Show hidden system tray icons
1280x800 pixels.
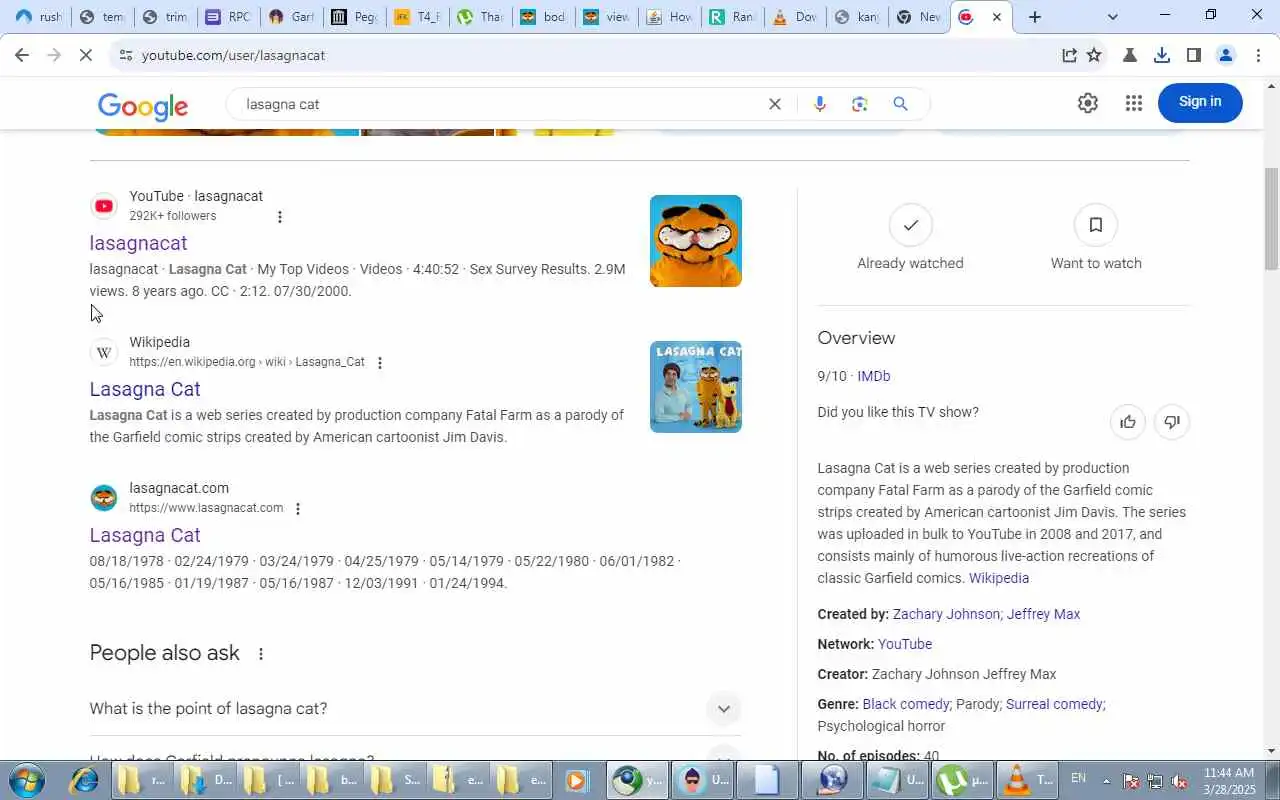(x=1106, y=781)
